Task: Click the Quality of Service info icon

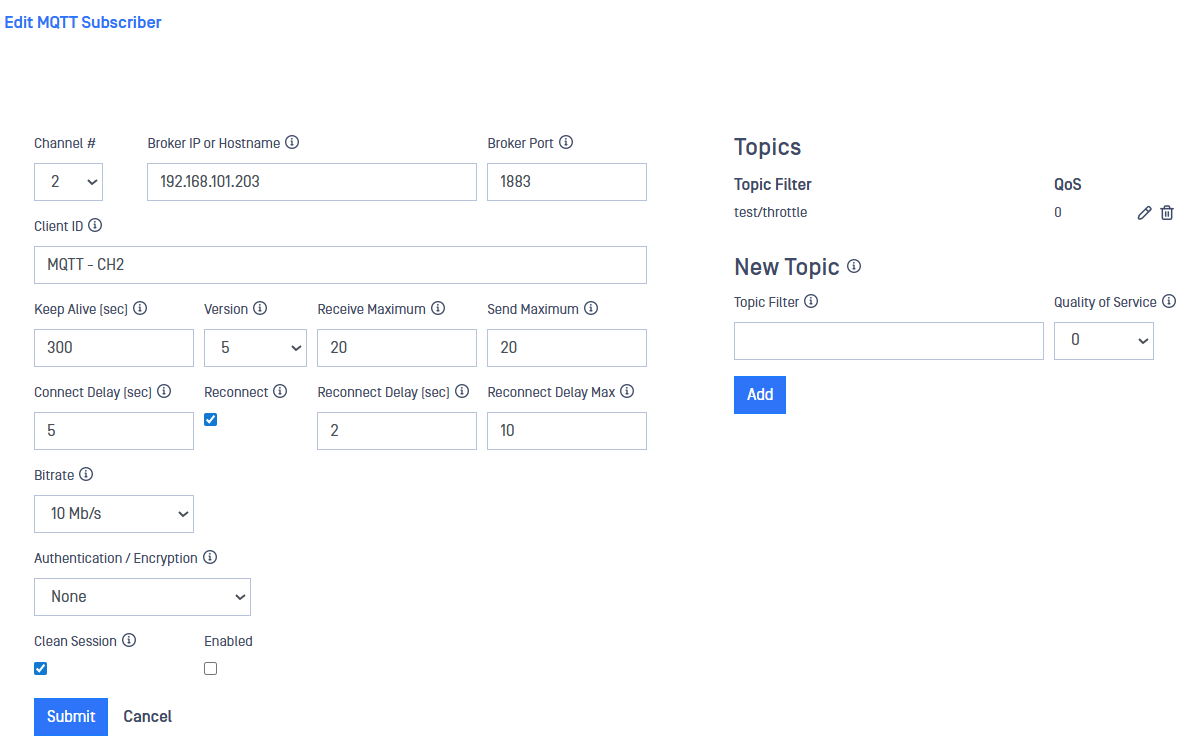Action: click(x=1169, y=302)
